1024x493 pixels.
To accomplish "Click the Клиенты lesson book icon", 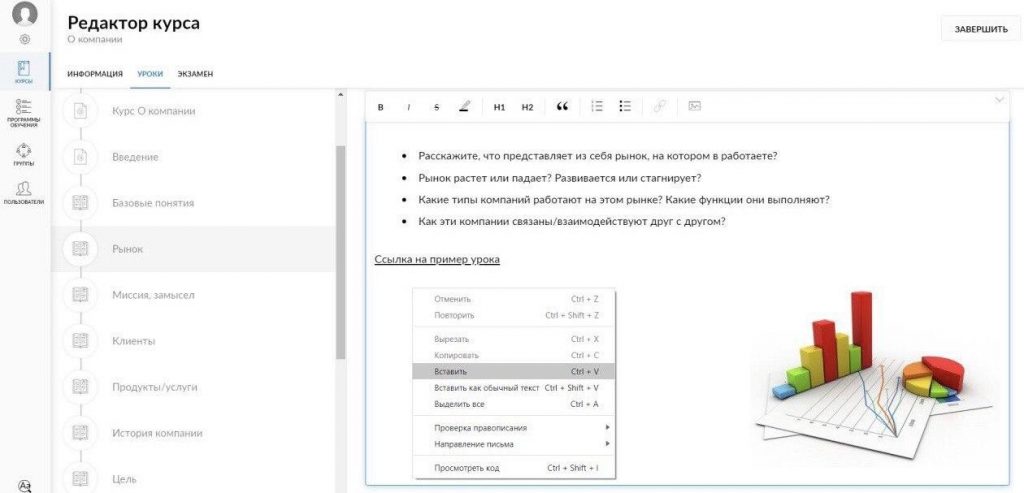I will (x=80, y=341).
